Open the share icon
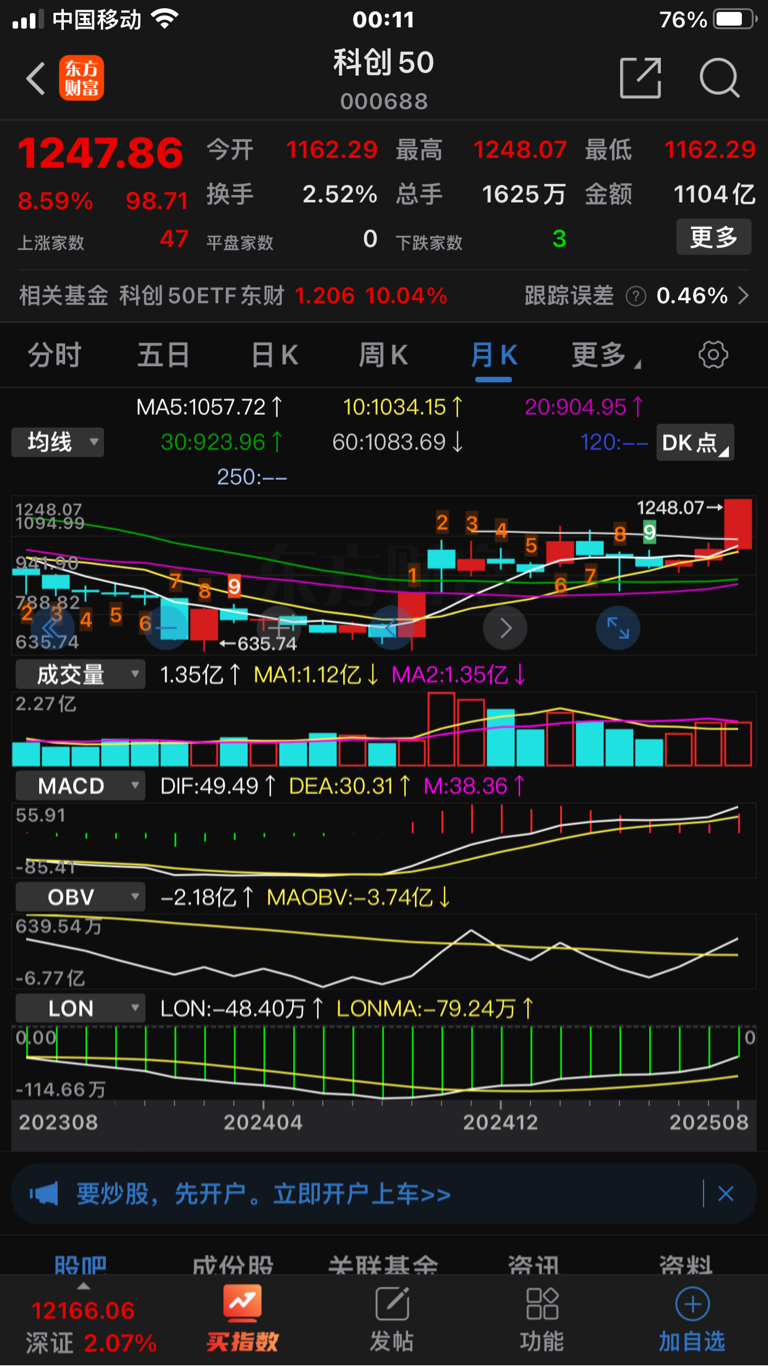 coord(640,78)
